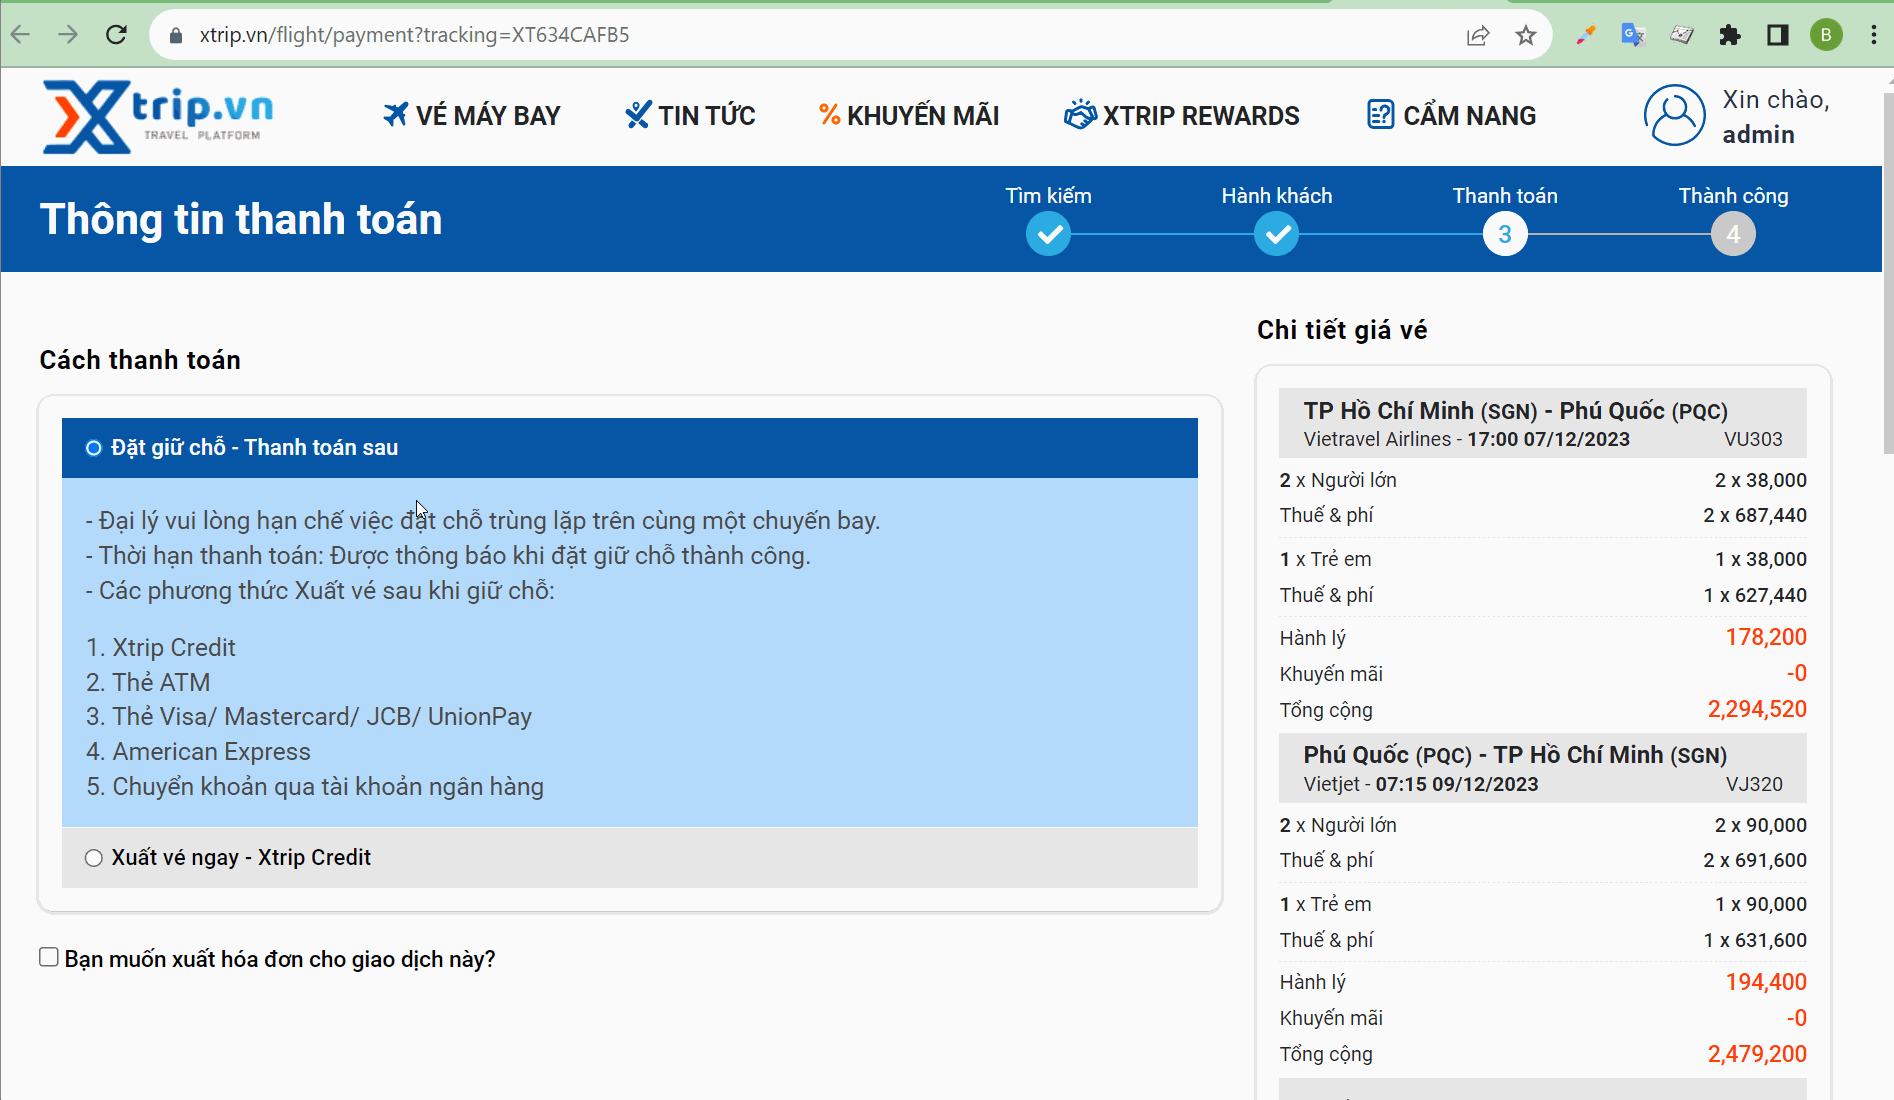The image size is (1894, 1100).
Task: Check the xuất hóa đơn invoice checkbox
Action: (x=49, y=957)
